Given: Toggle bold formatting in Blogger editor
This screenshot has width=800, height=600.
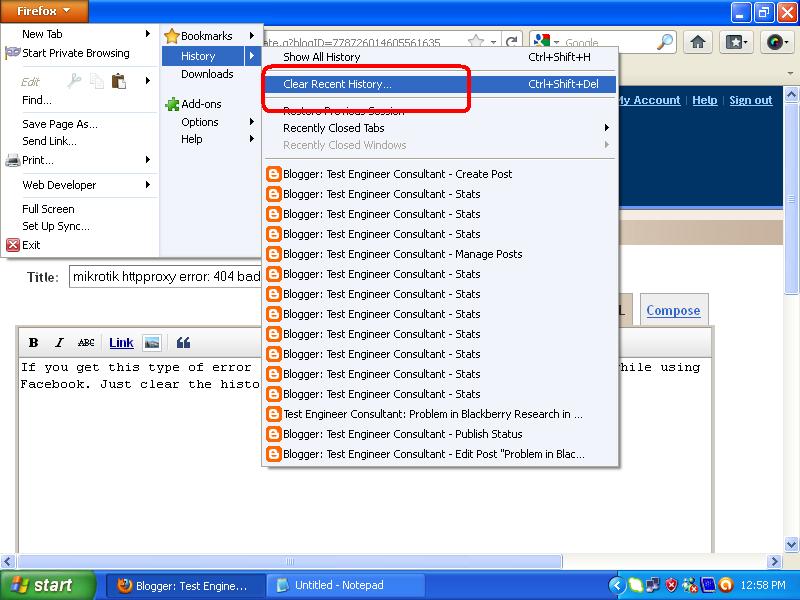Looking at the screenshot, I should [33, 343].
